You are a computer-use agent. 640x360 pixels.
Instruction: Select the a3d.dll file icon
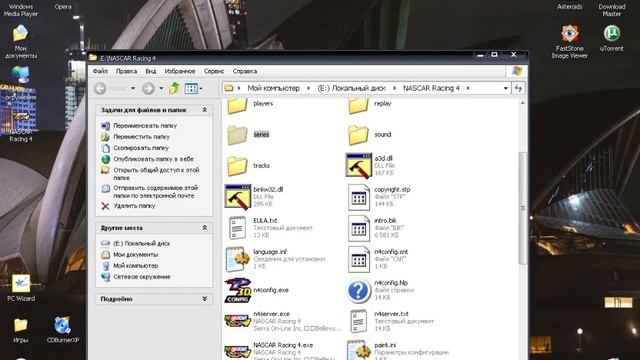coord(358,166)
